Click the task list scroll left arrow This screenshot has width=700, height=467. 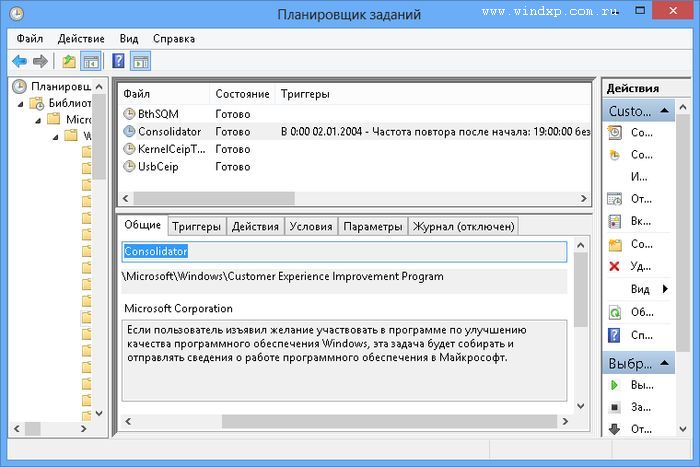[125, 198]
